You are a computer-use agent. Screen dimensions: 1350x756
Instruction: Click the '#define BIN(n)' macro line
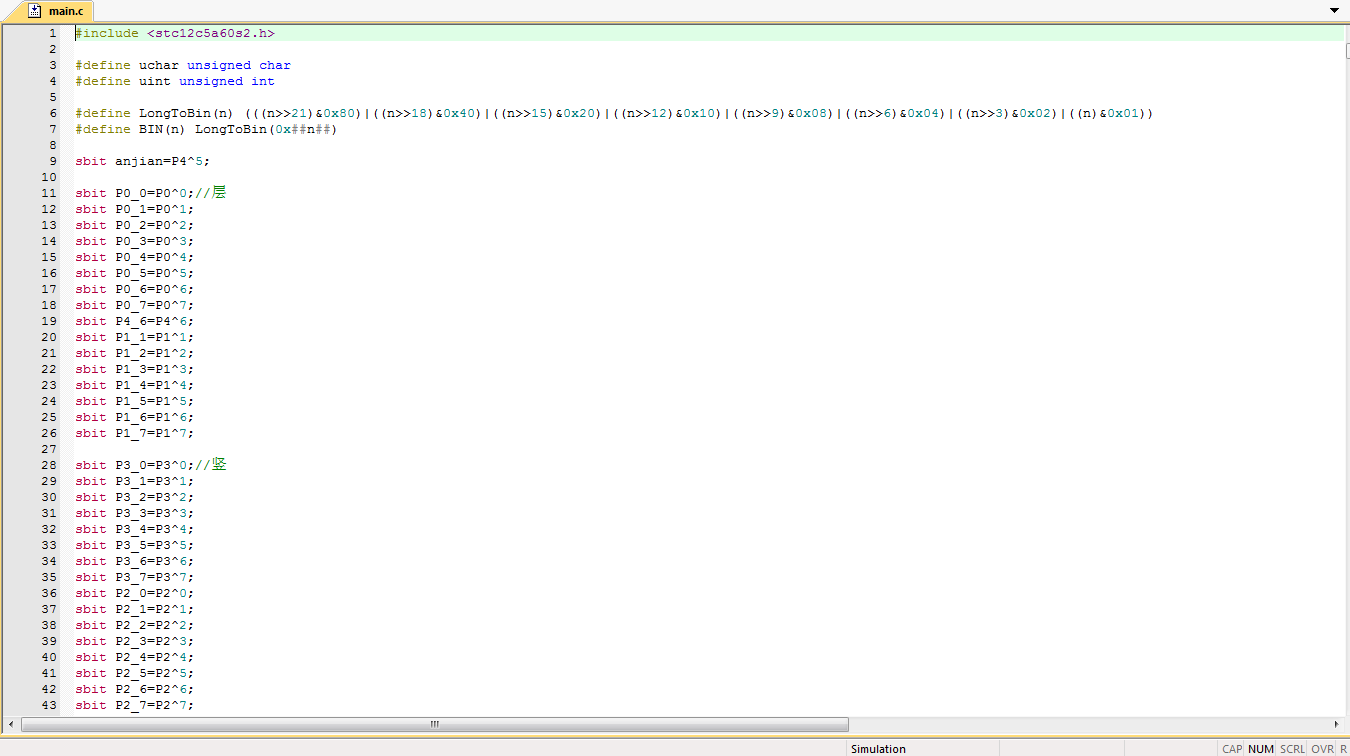pyautogui.click(x=206, y=129)
